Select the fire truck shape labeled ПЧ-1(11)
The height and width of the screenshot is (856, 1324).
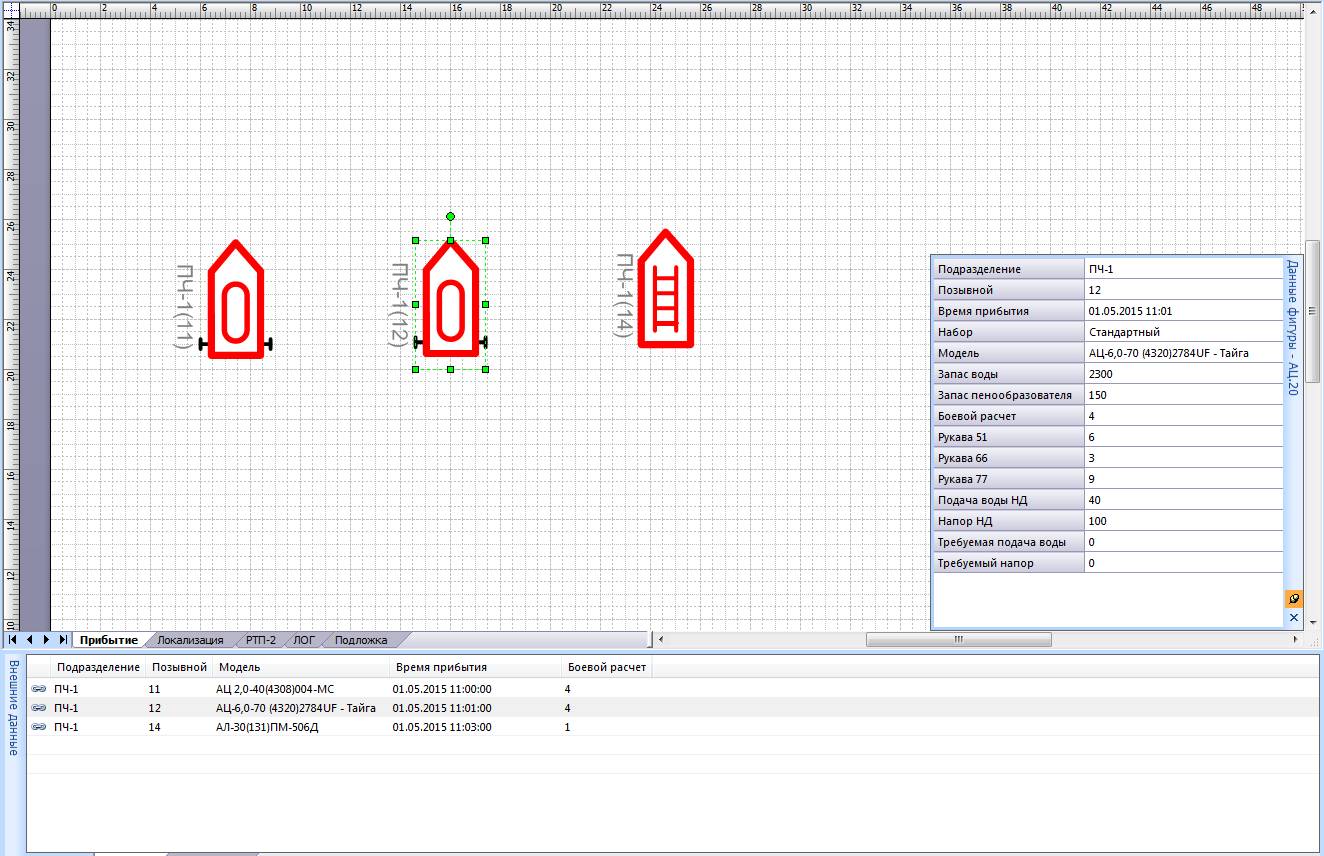(235, 300)
